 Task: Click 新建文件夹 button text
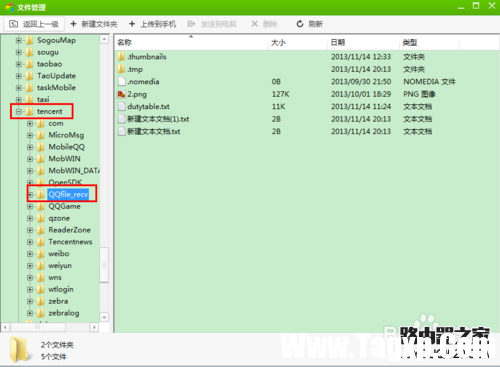tap(99, 24)
